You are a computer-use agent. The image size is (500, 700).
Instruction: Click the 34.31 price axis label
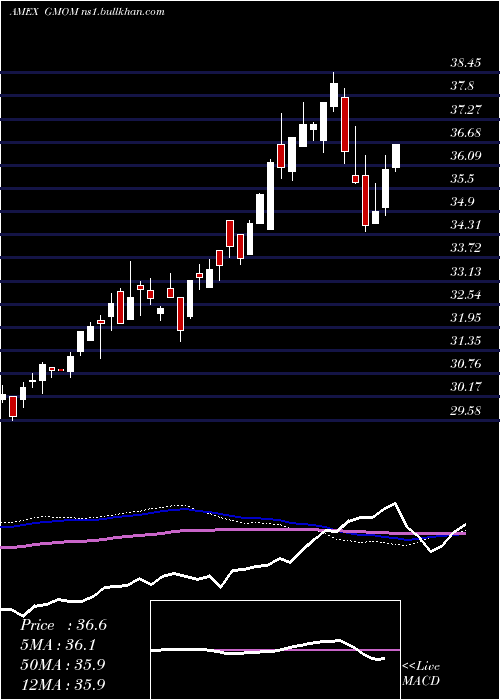click(466, 225)
